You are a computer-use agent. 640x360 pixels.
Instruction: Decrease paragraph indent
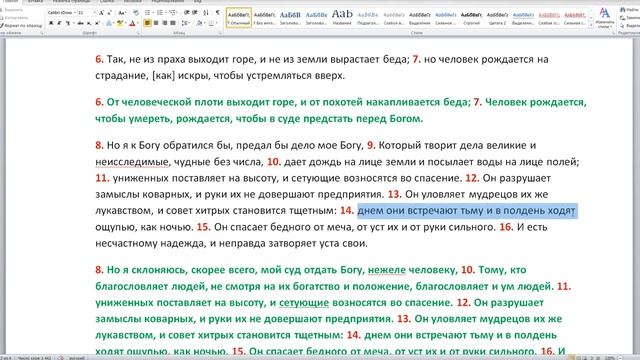[x=187, y=13]
